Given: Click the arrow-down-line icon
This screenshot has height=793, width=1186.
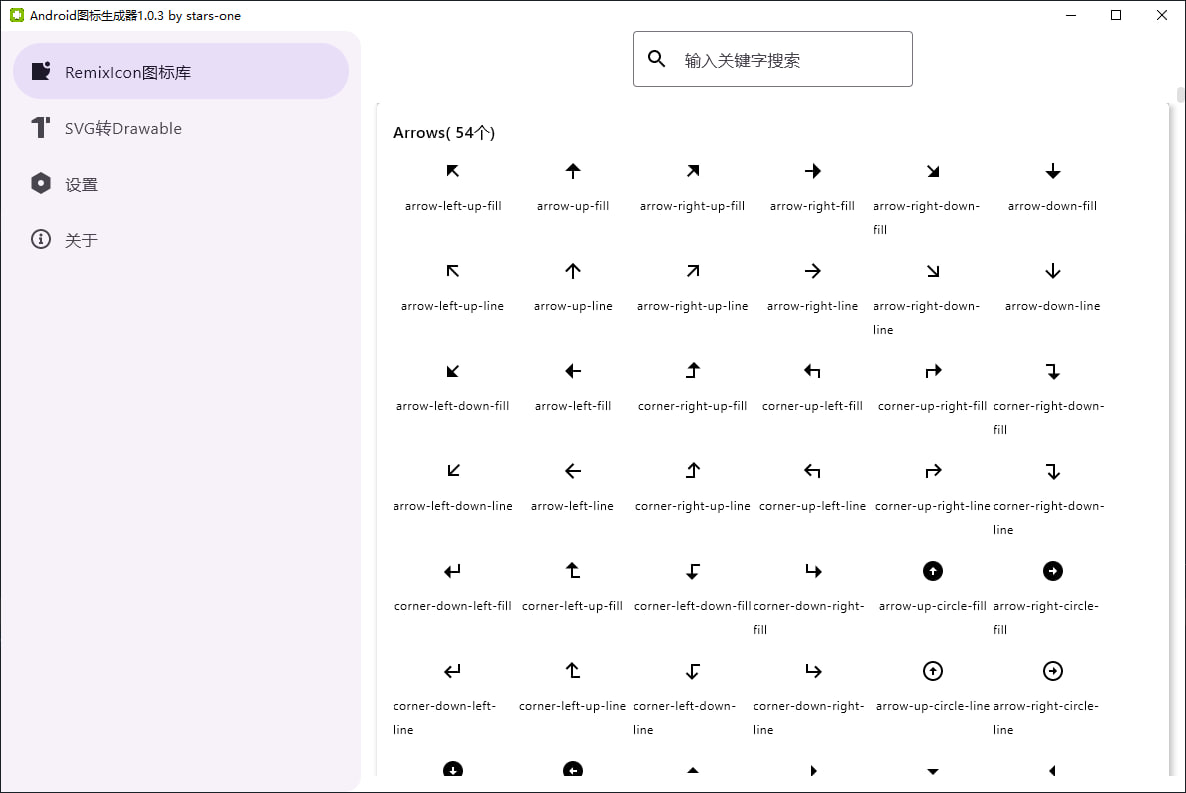Looking at the screenshot, I should (1052, 271).
